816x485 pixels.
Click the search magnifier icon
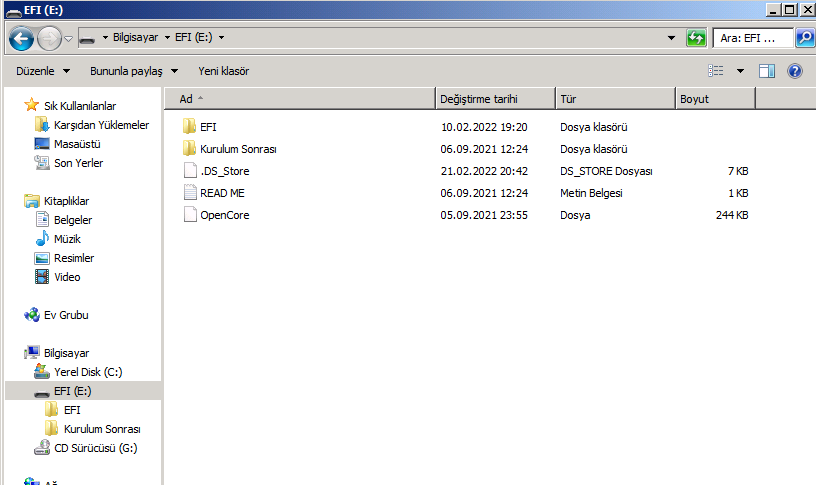[x=805, y=38]
